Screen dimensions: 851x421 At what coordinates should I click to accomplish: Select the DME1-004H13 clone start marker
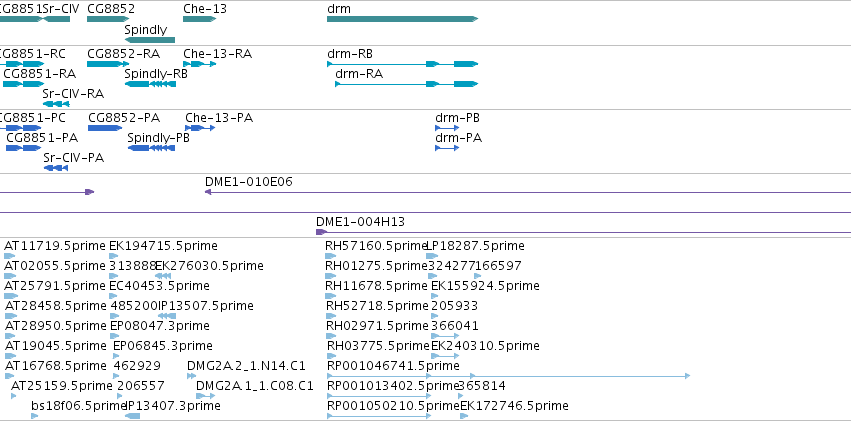click(x=321, y=232)
